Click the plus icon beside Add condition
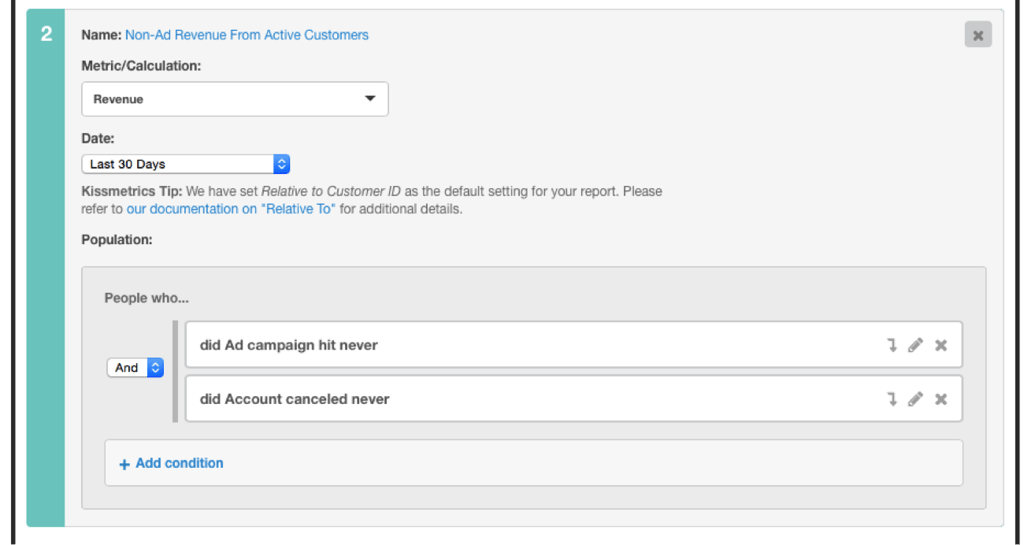Image resolution: width=1024 pixels, height=545 pixels. click(124, 464)
